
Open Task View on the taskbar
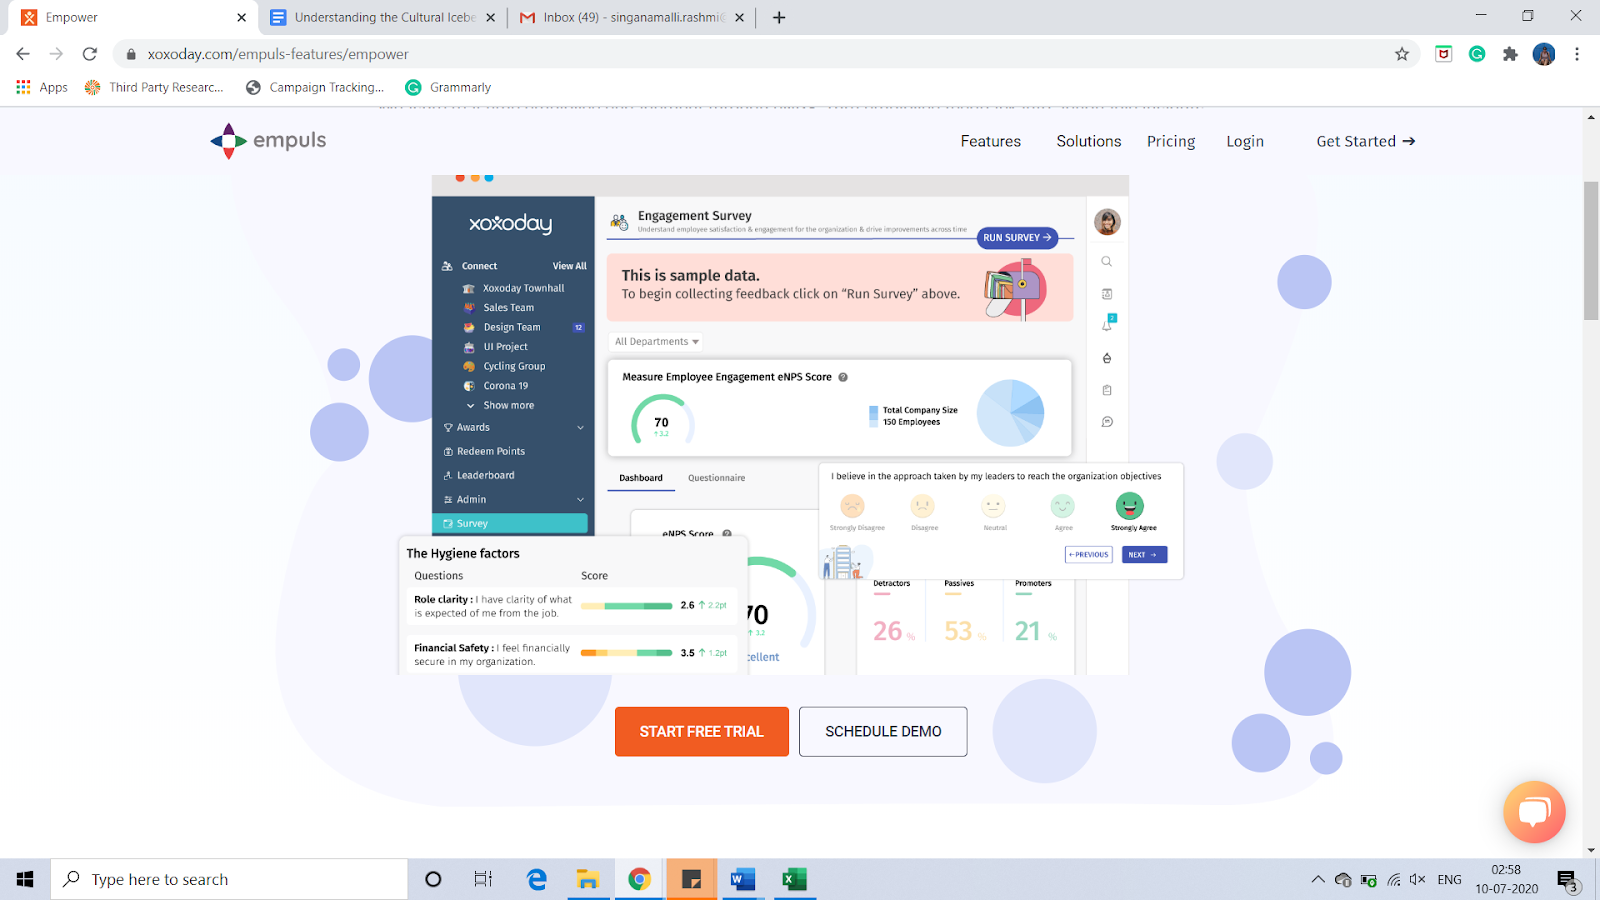[483, 879]
